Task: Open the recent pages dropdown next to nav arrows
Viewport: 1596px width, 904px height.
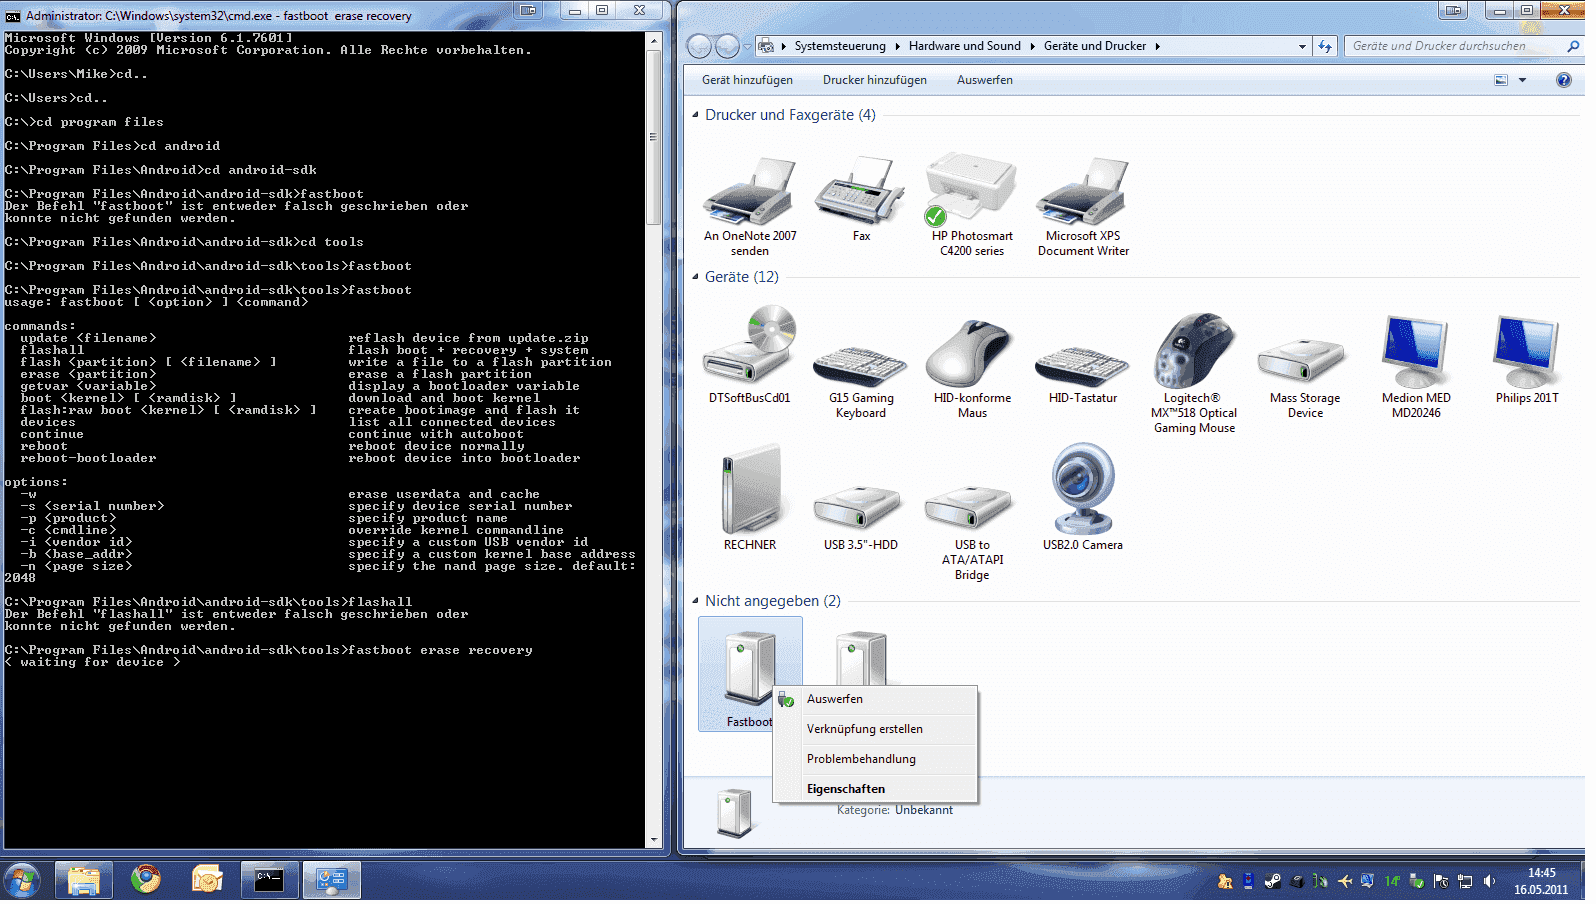Action: tap(749, 47)
